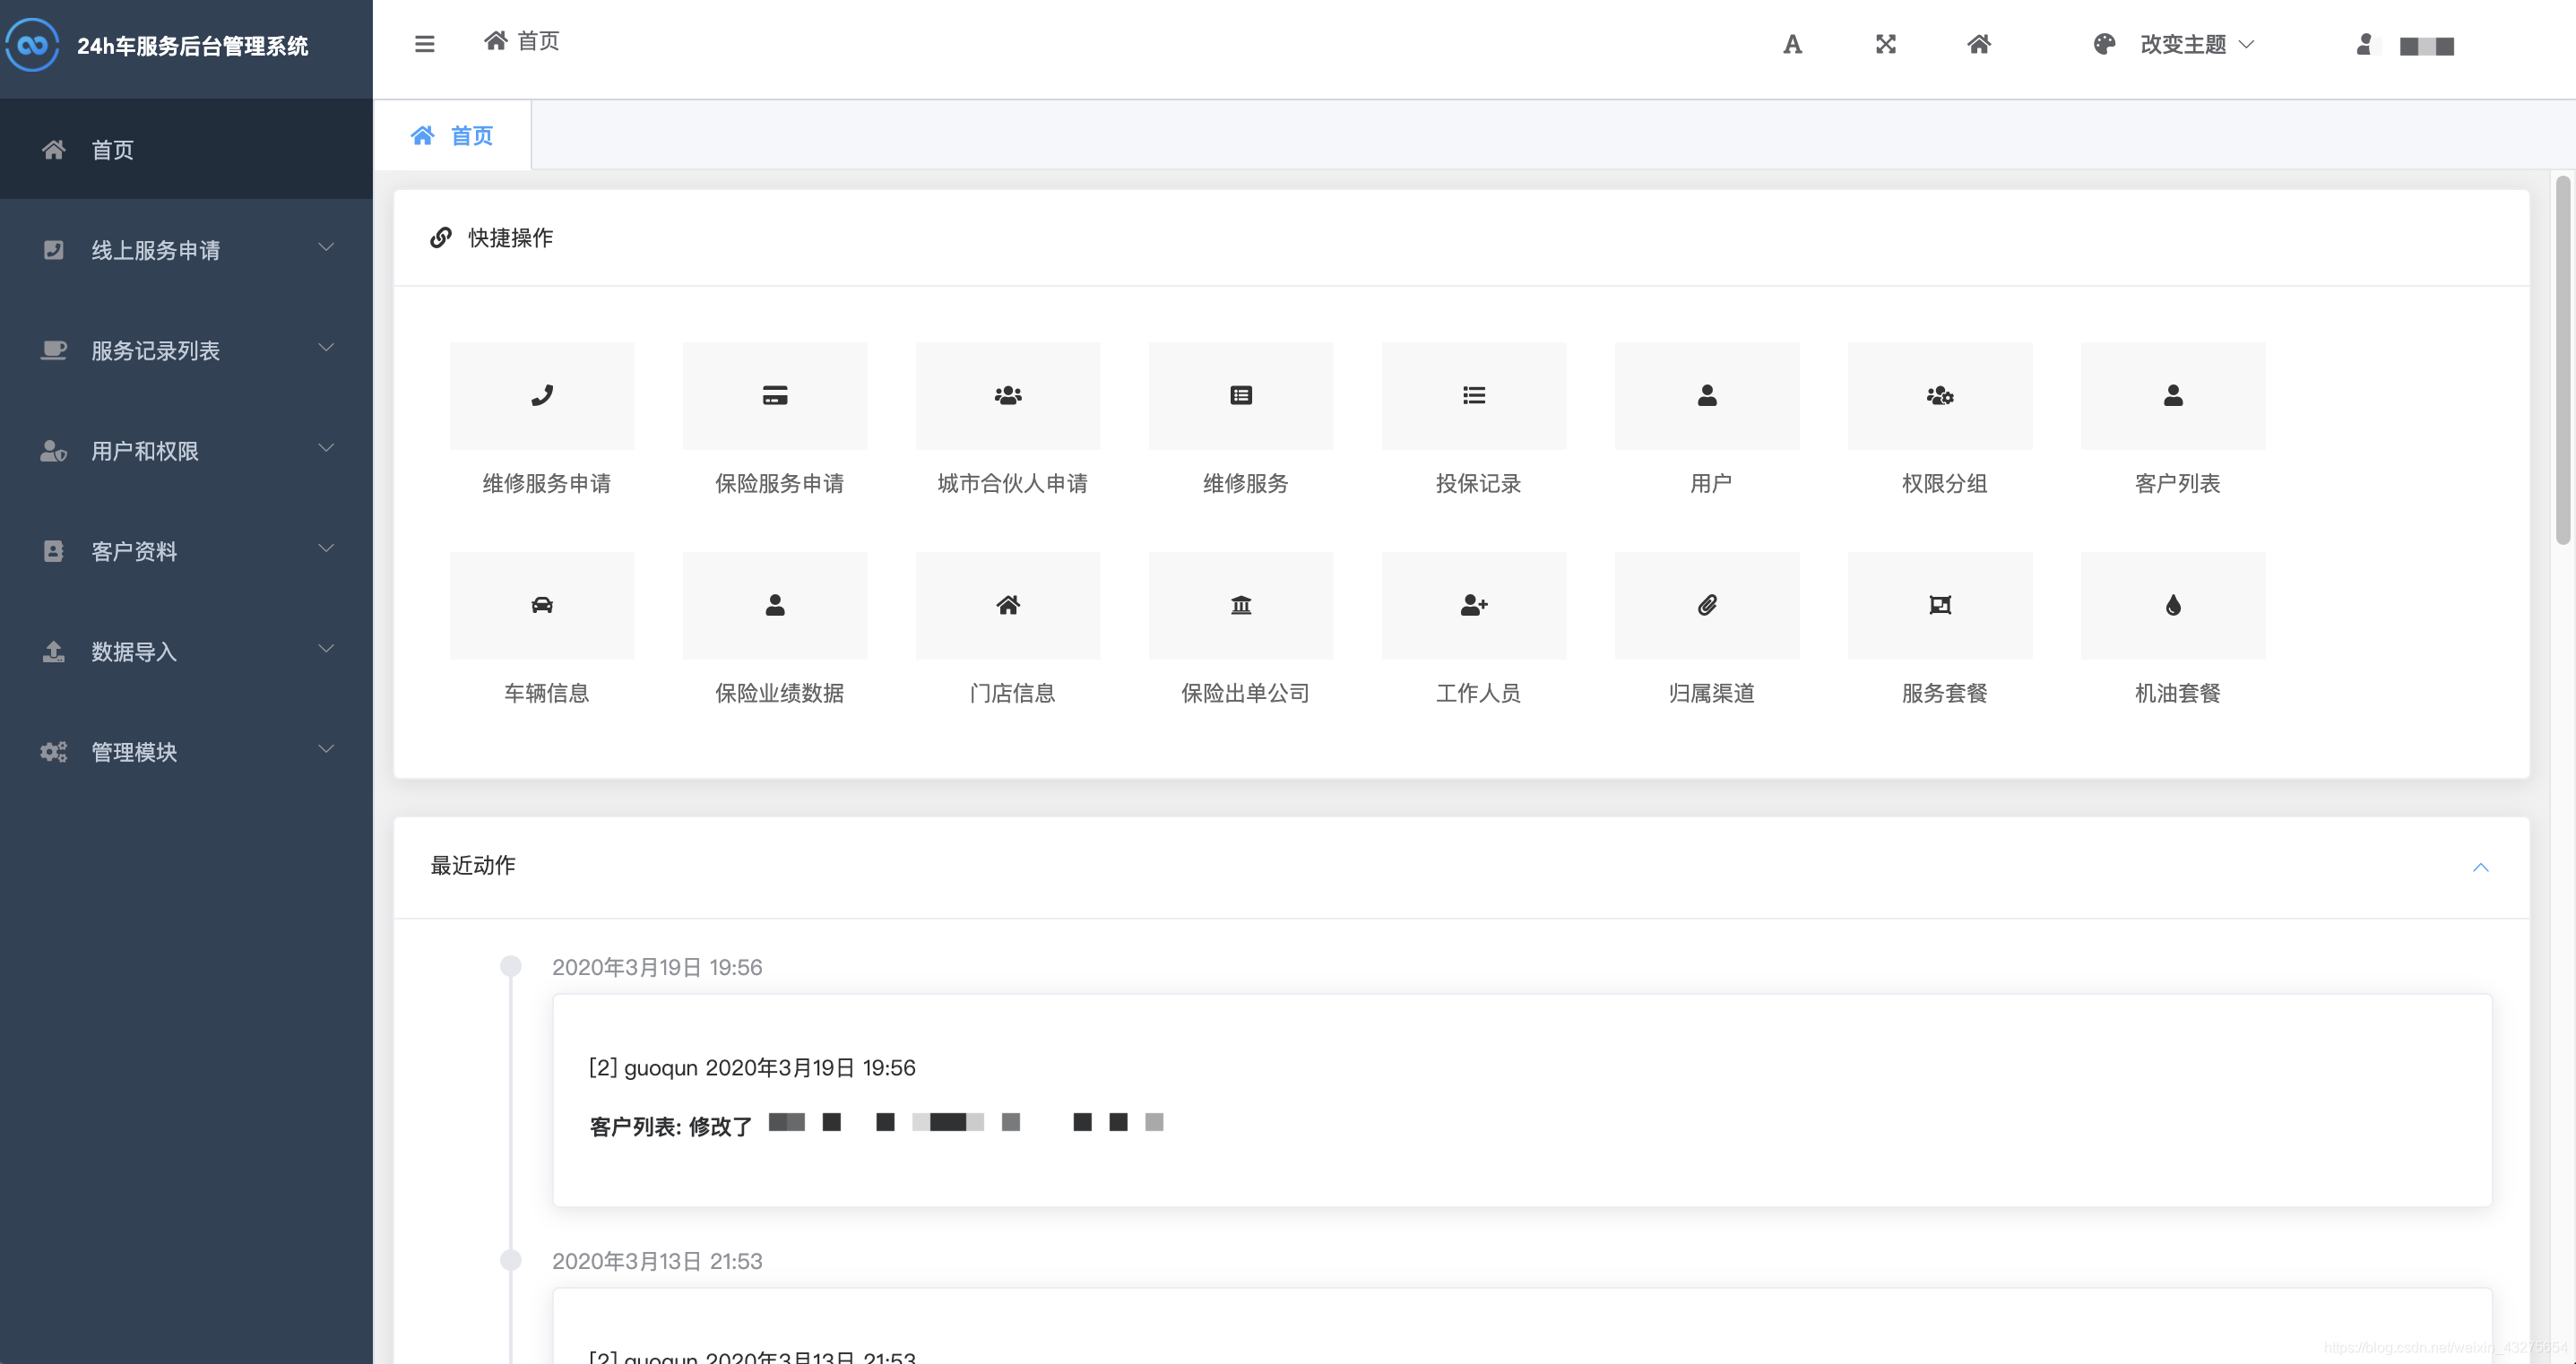Screen dimensions: 2576x1364
Task: Collapse the 最近动作 panel with the chevron
Action: pos(2480,867)
